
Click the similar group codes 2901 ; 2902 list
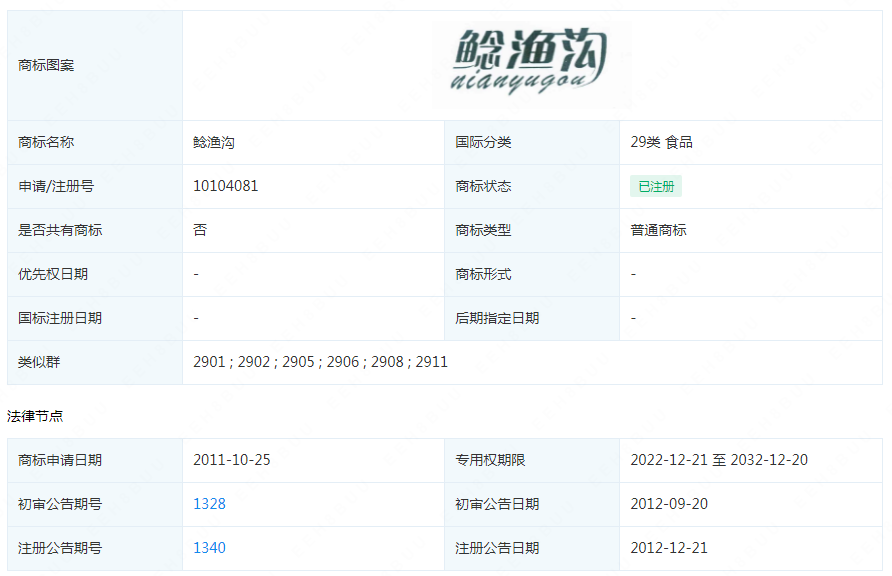(x=320, y=362)
